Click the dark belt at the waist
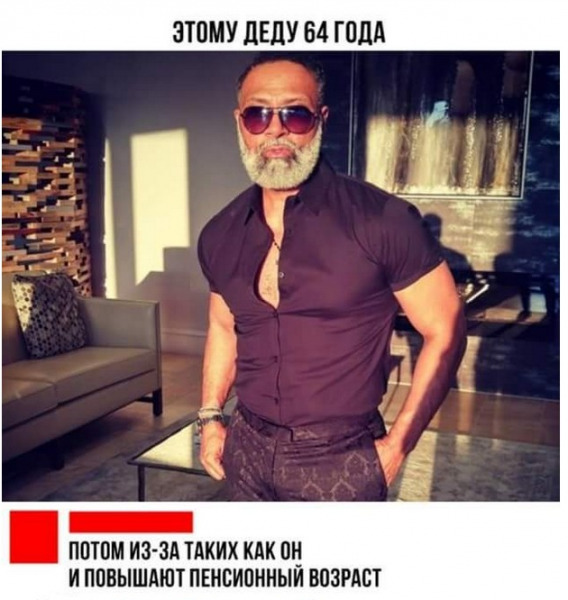Image resolution: width=568 pixels, height=600 pixels. point(310,421)
